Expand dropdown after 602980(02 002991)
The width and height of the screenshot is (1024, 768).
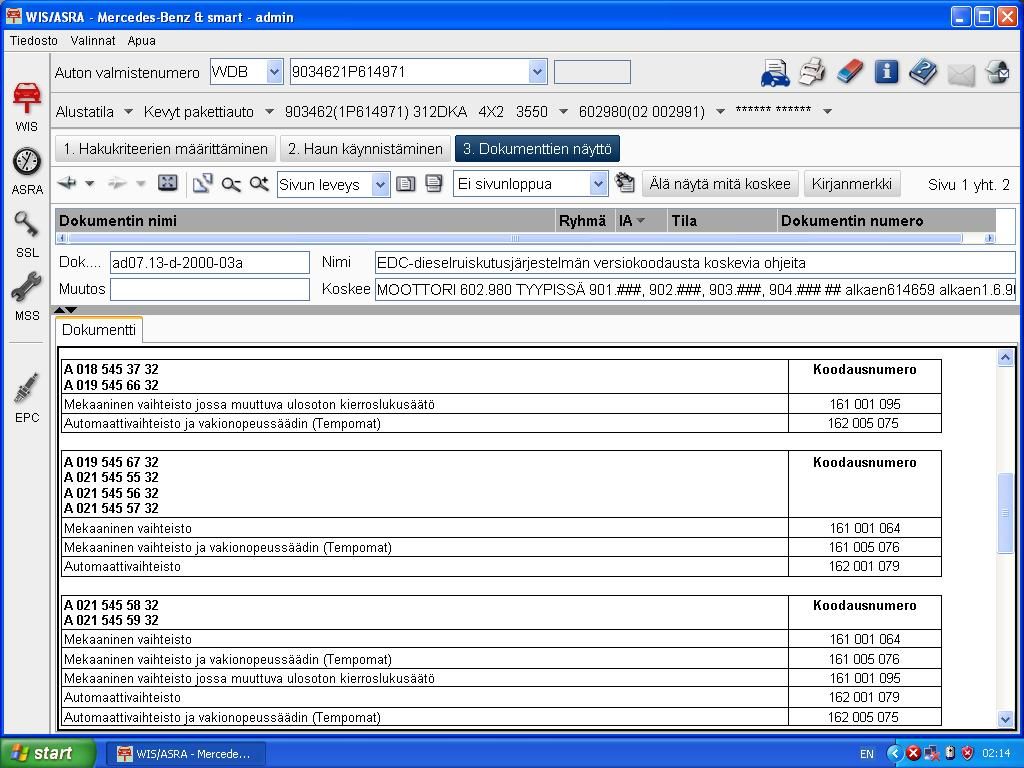pyautogui.click(x=720, y=112)
